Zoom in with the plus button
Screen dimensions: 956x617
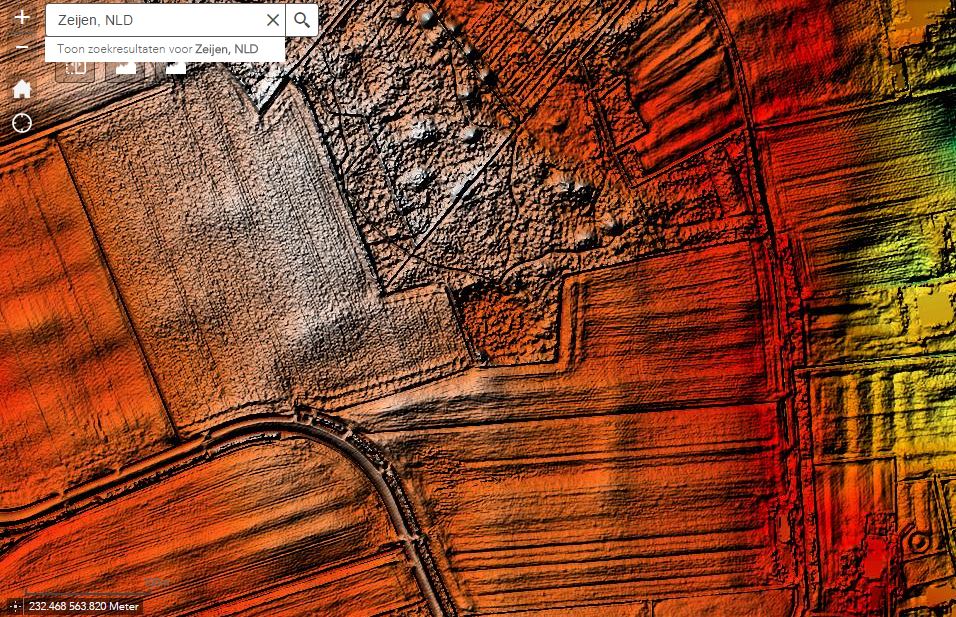click(x=22, y=16)
